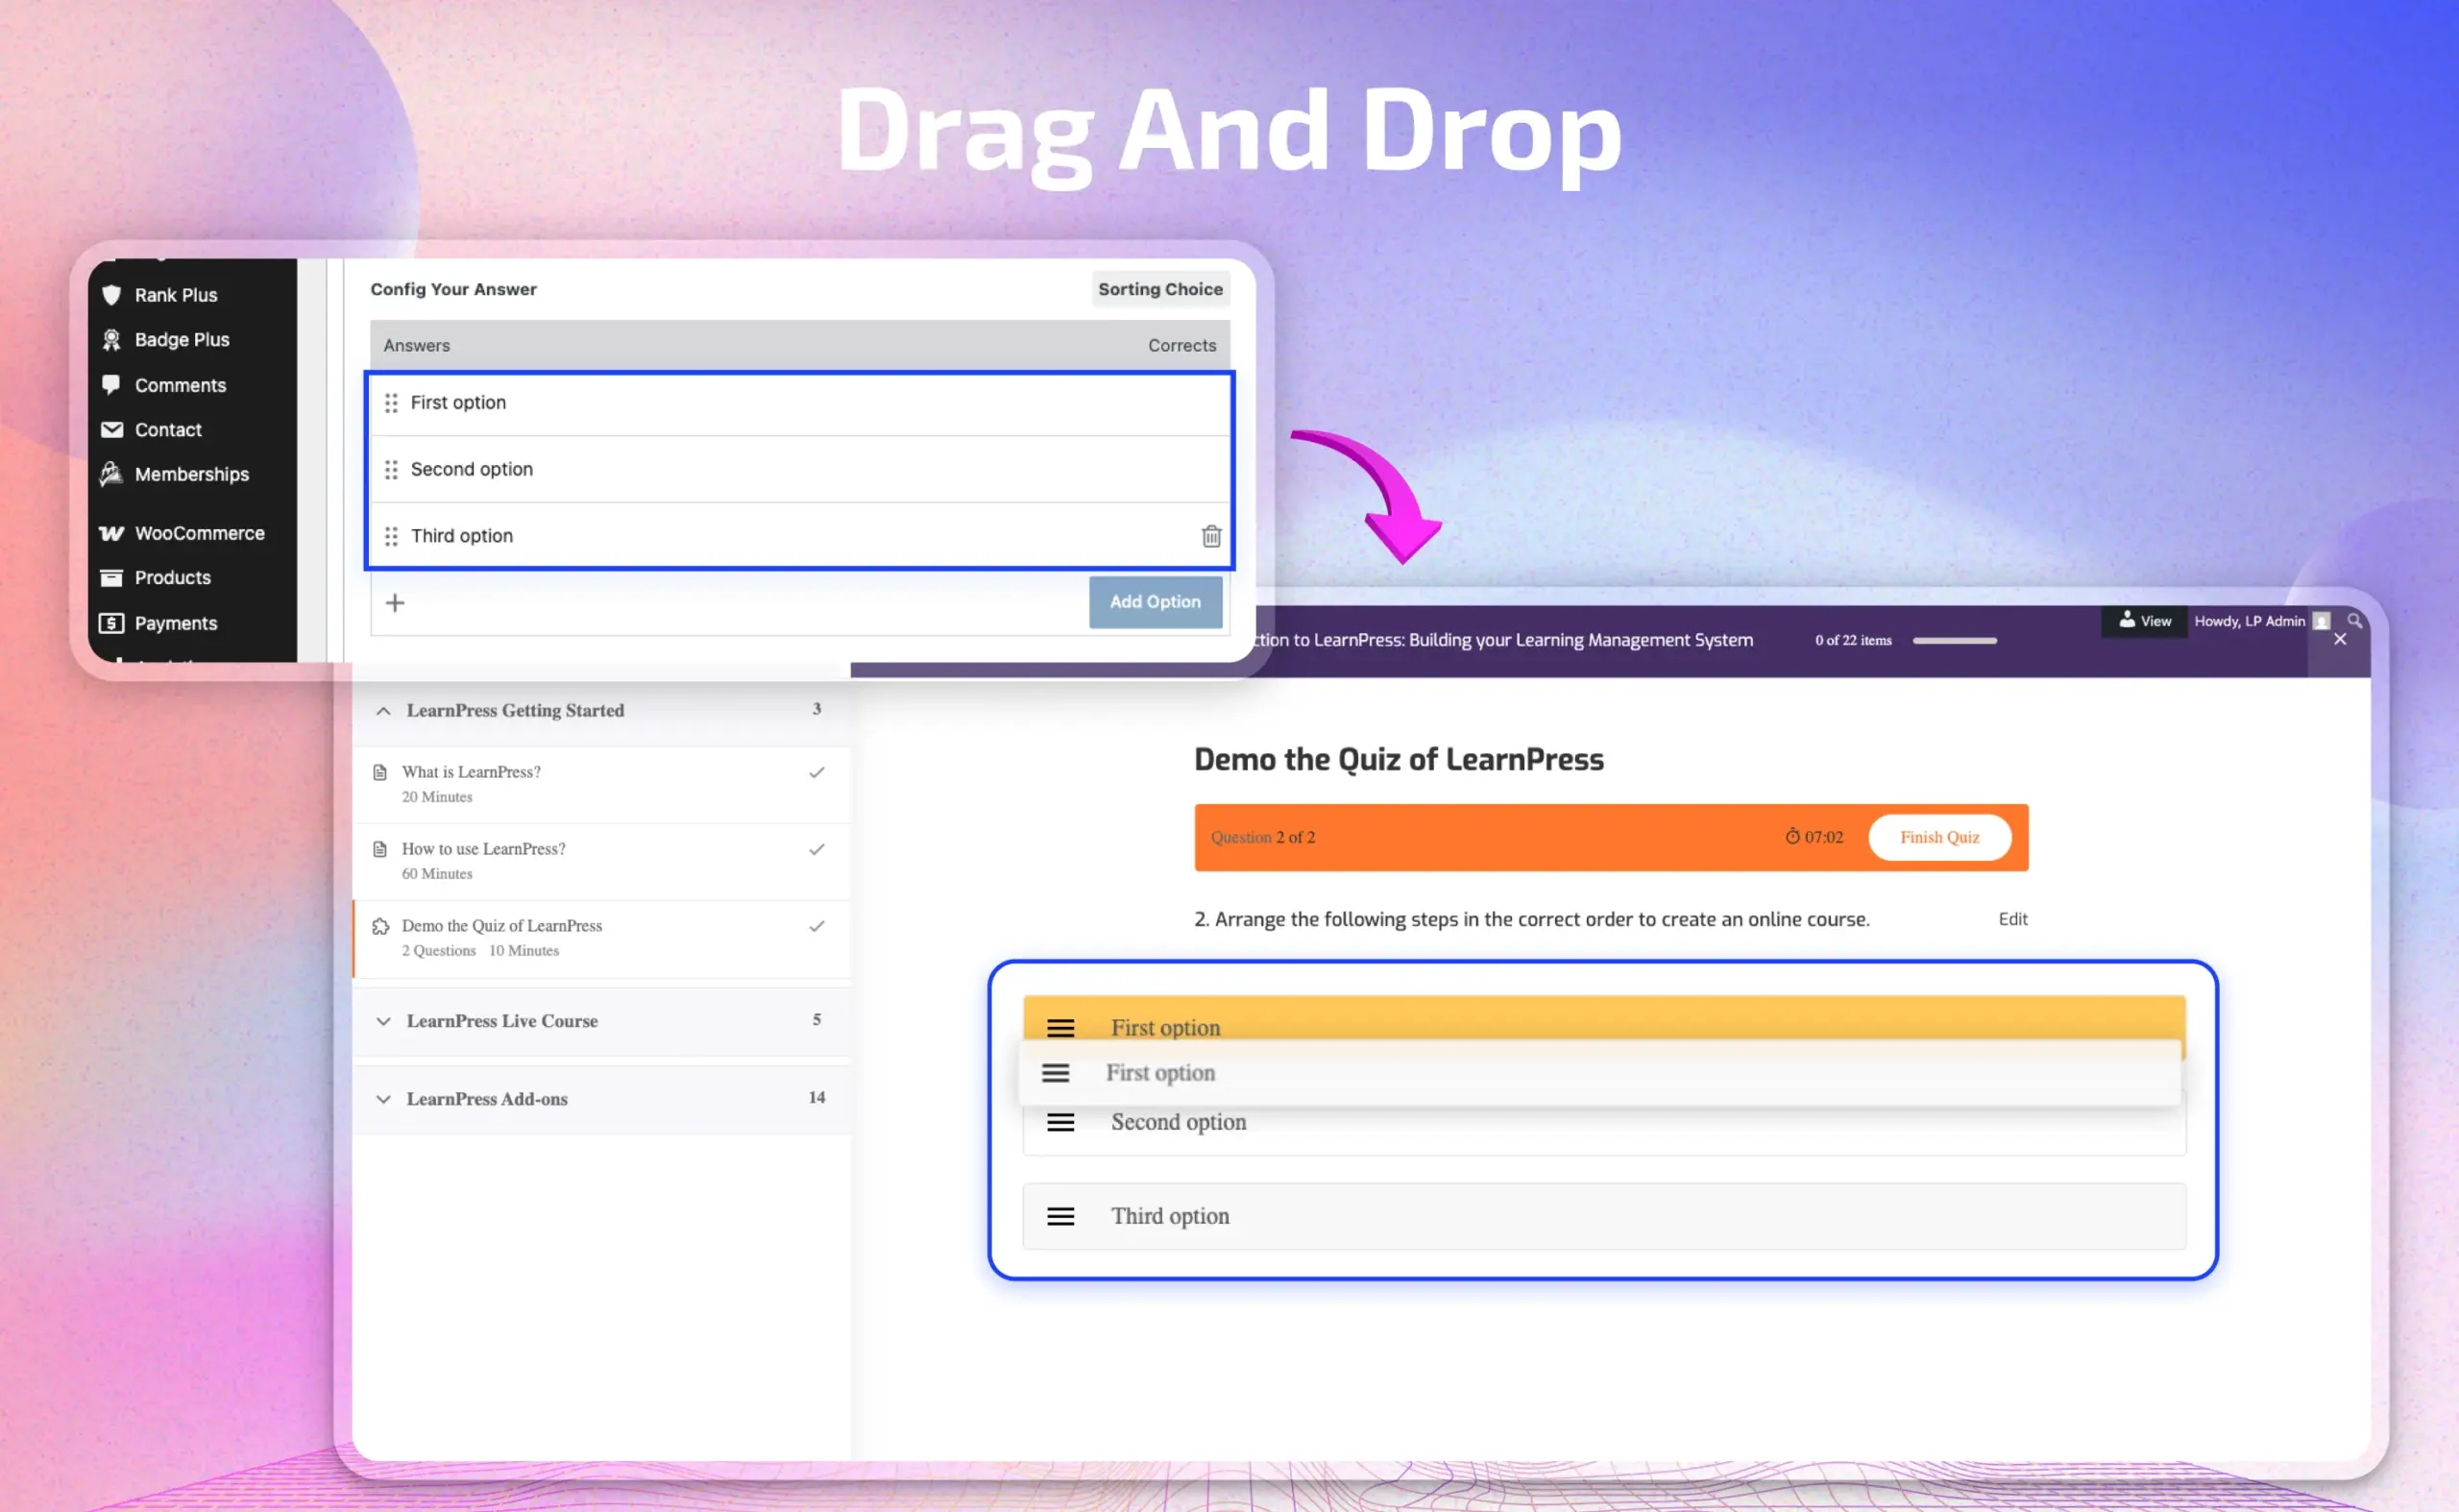Viewport: 2459px width, 1512px height.
Task: Open the Rank Plus menu
Action: click(176, 295)
